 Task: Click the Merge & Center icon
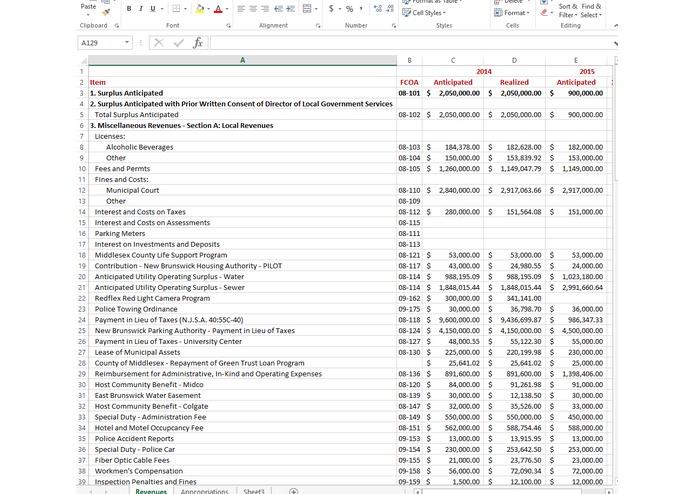pyautogui.click(x=307, y=8)
